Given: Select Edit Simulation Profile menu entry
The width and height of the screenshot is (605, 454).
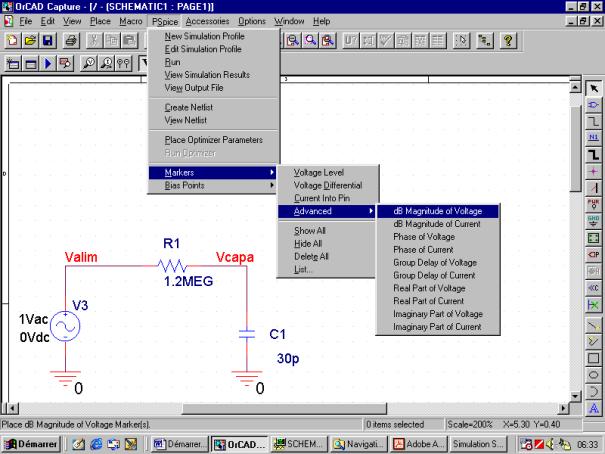Looking at the screenshot, I should (x=213, y=49).
